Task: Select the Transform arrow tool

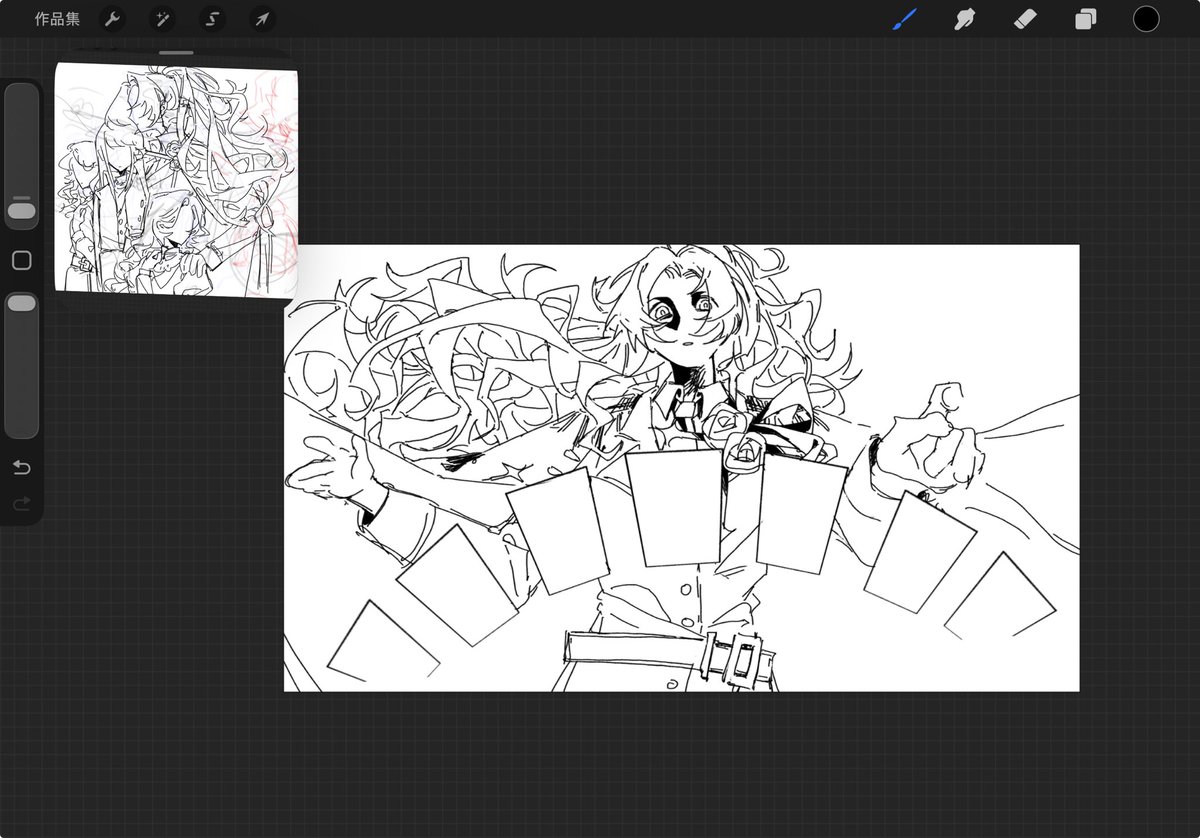Action: click(x=260, y=19)
